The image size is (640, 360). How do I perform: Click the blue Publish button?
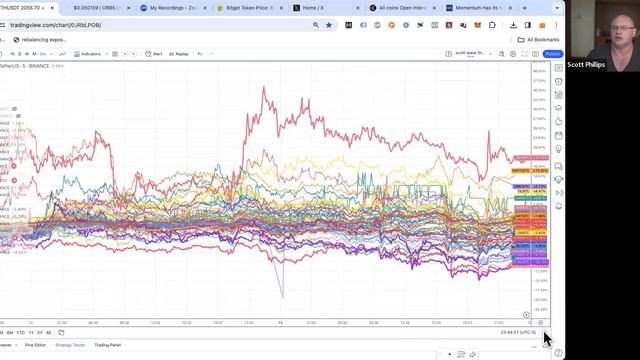[x=553, y=54]
